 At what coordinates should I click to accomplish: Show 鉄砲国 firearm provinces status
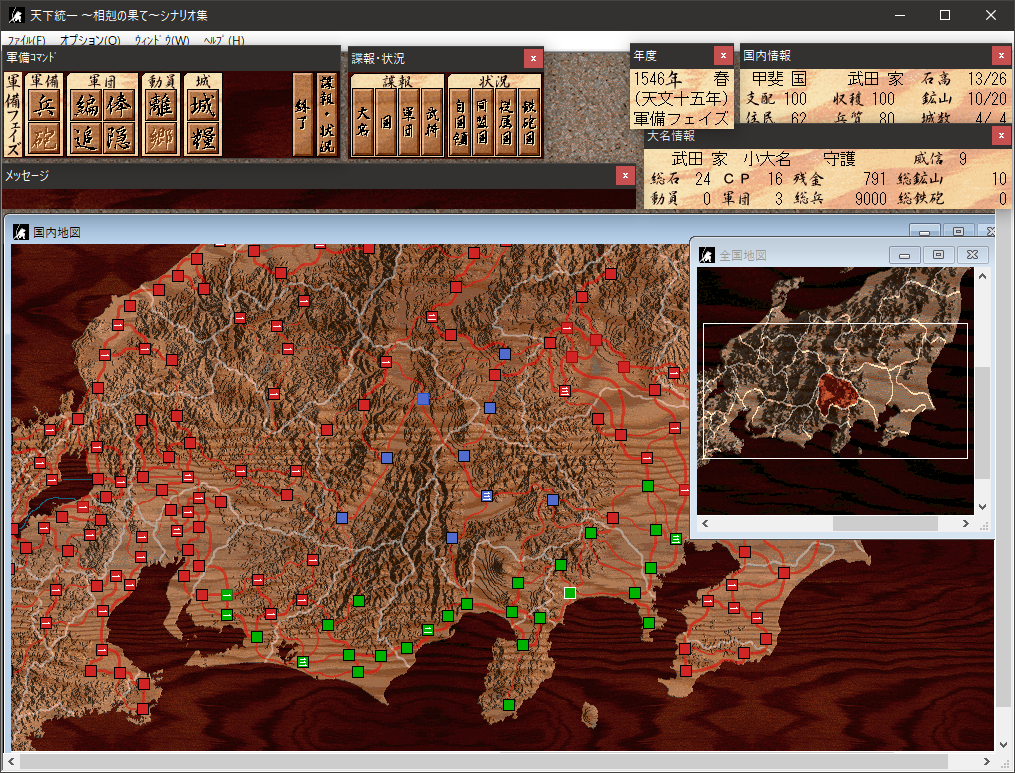pos(529,122)
